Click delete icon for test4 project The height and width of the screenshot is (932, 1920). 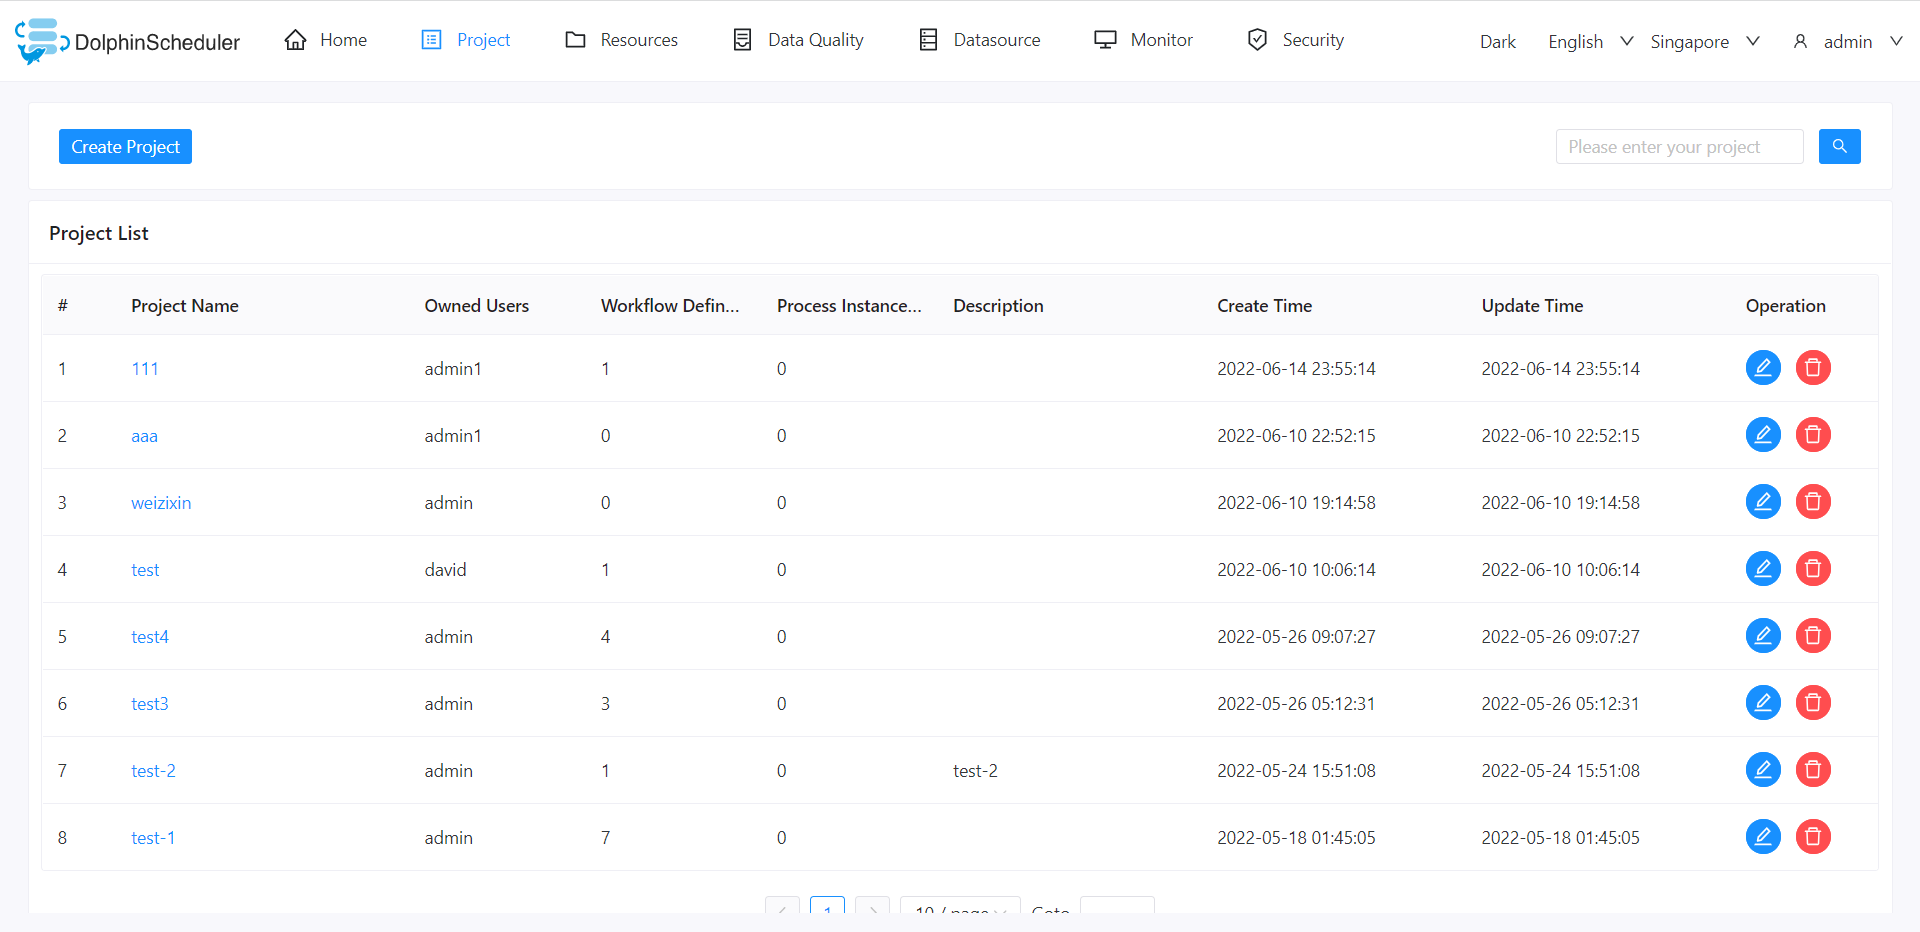(1813, 636)
